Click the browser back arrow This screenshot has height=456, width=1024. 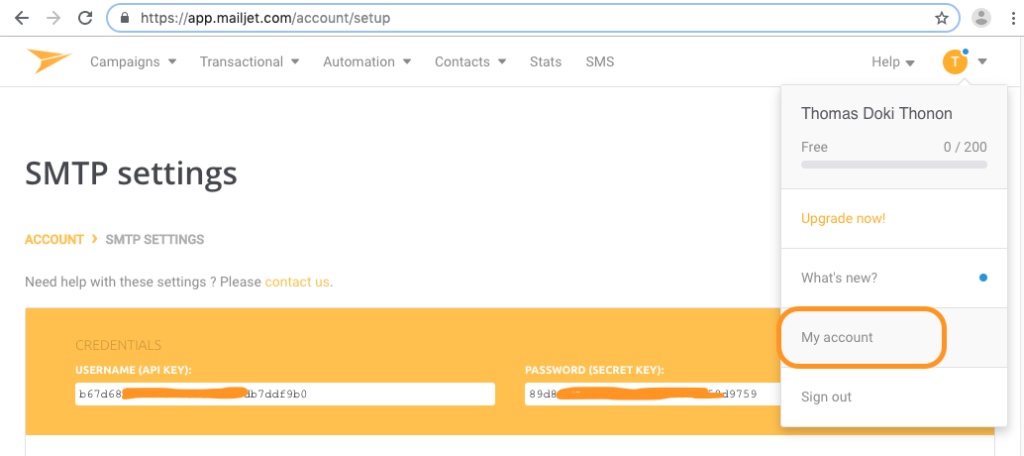point(21,18)
